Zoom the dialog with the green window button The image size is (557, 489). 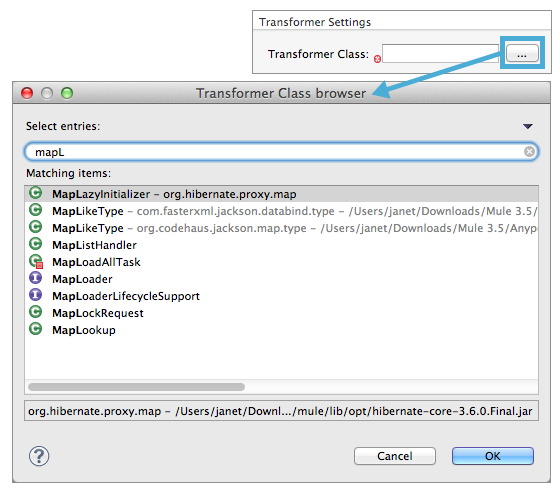(67, 93)
